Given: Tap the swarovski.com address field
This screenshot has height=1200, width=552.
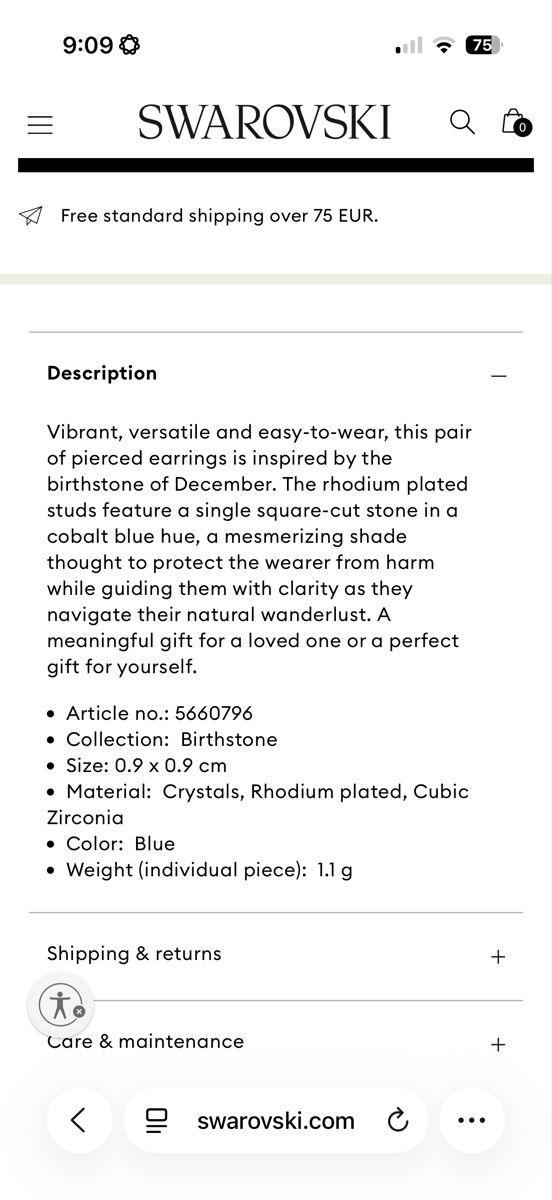Looking at the screenshot, I should [276, 1120].
